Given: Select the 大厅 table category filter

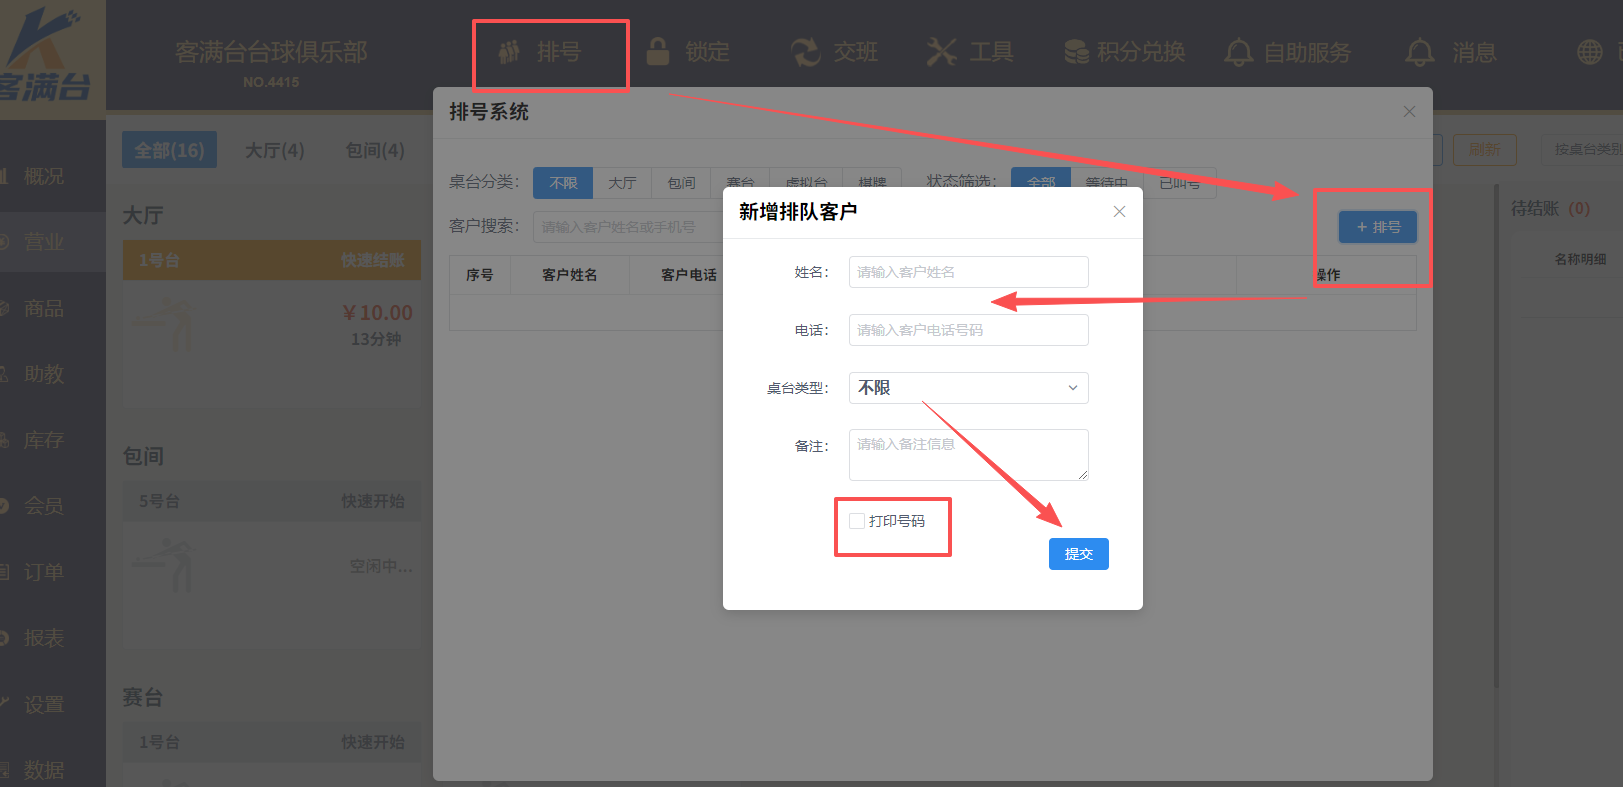Looking at the screenshot, I should click(x=622, y=183).
